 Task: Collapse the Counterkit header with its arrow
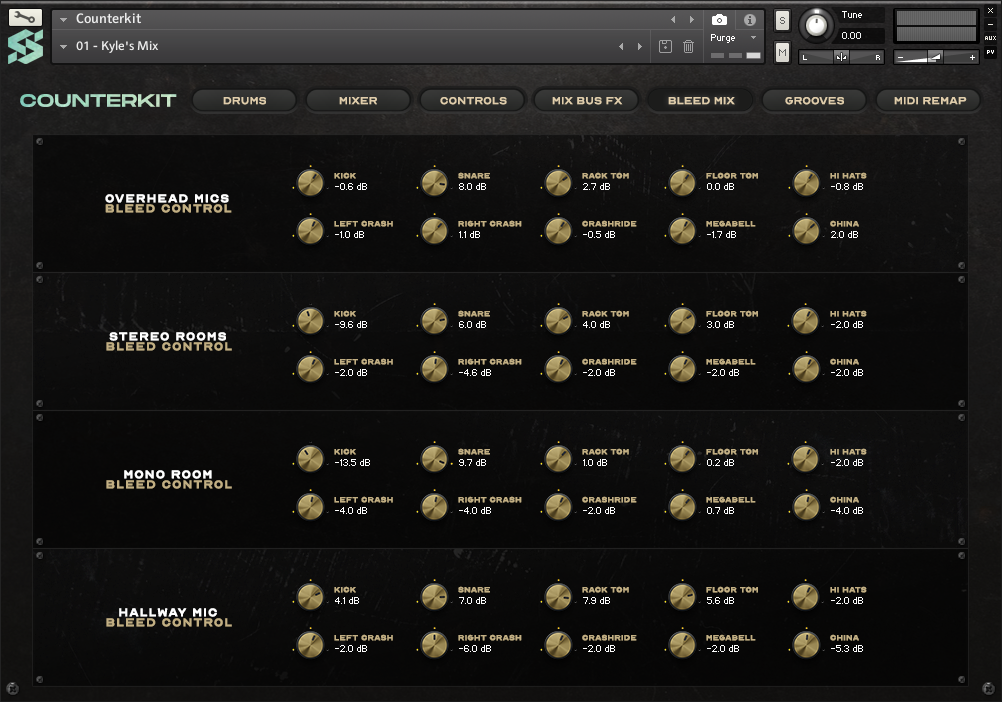[62, 17]
